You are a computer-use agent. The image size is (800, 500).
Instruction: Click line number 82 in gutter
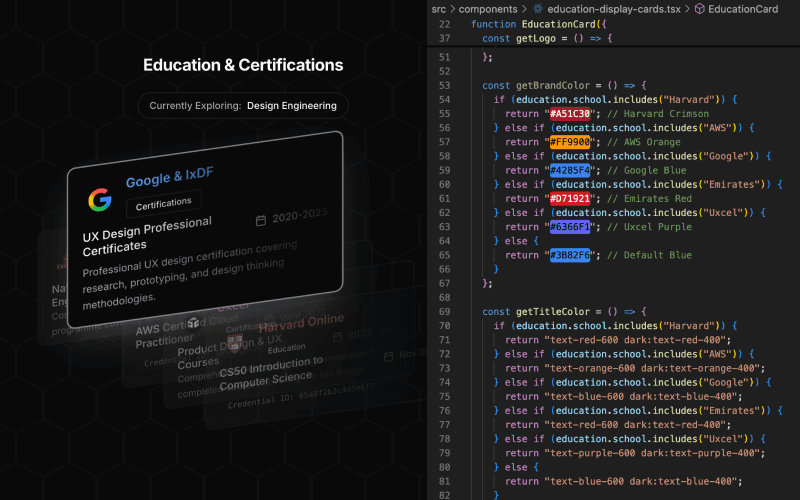[444, 495]
